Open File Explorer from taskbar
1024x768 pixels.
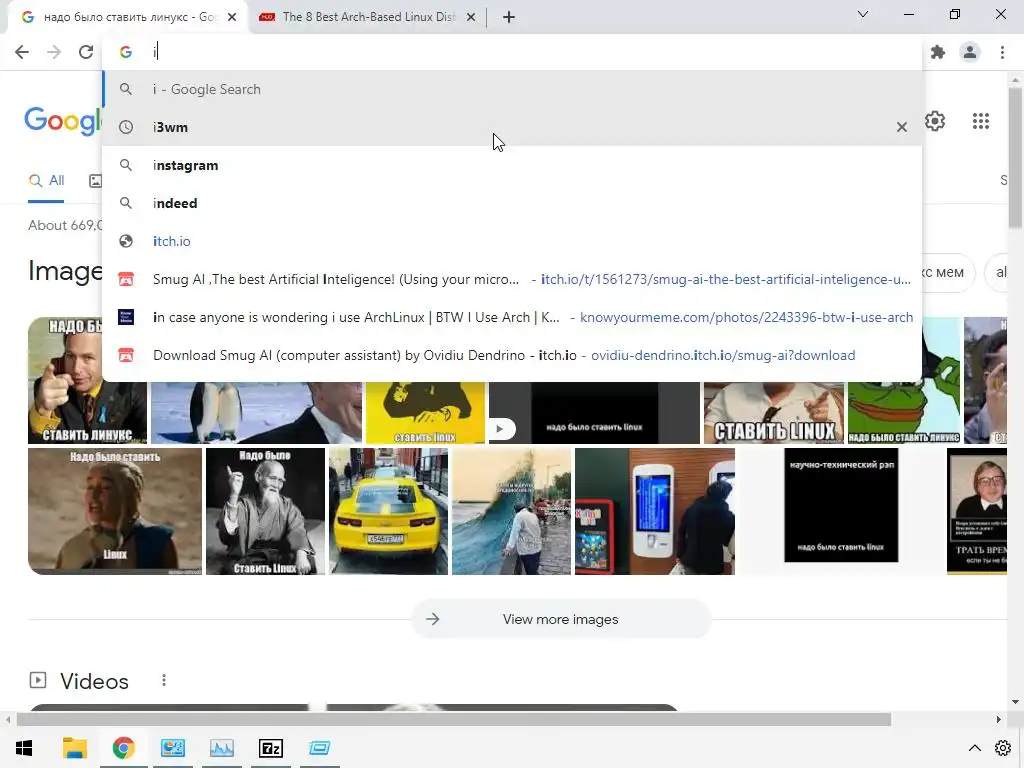pyautogui.click(x=74, y=748)
